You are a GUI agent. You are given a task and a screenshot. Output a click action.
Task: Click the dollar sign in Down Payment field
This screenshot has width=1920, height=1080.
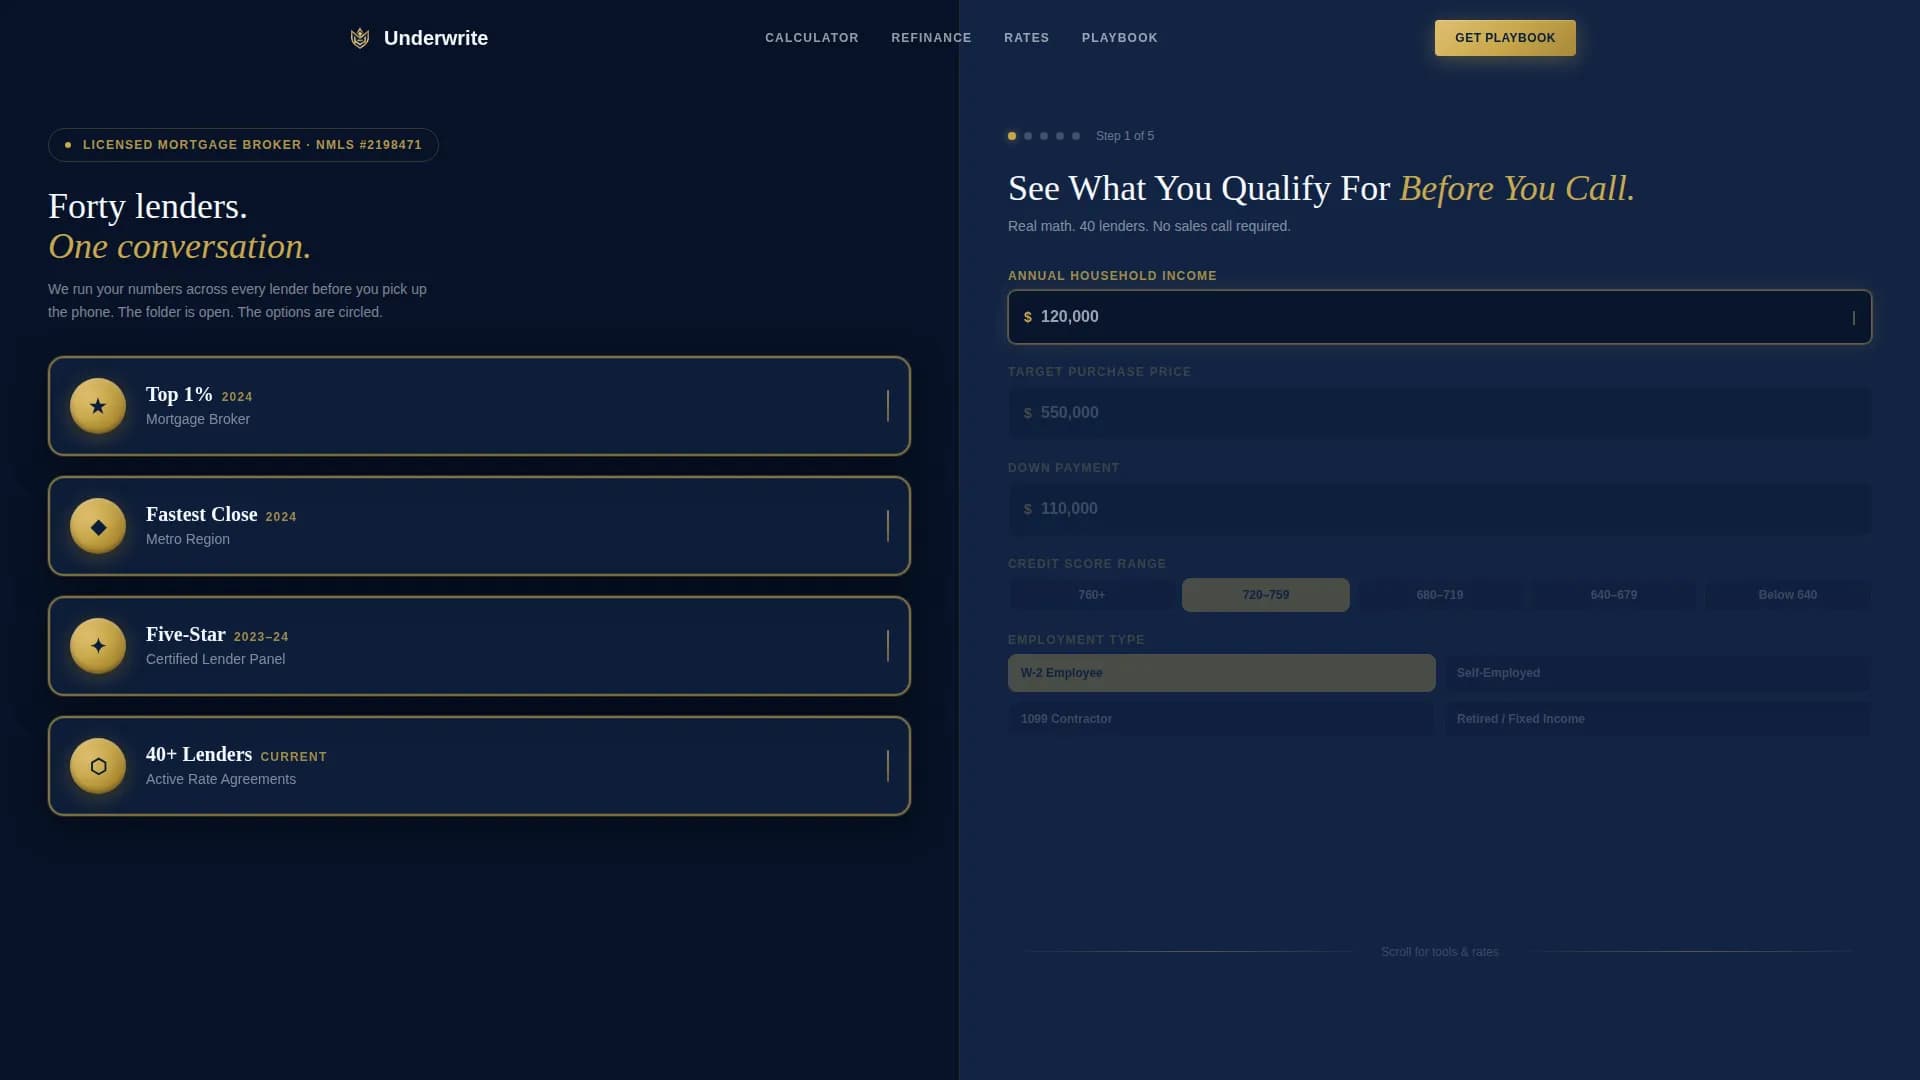tap(1028, 508)
